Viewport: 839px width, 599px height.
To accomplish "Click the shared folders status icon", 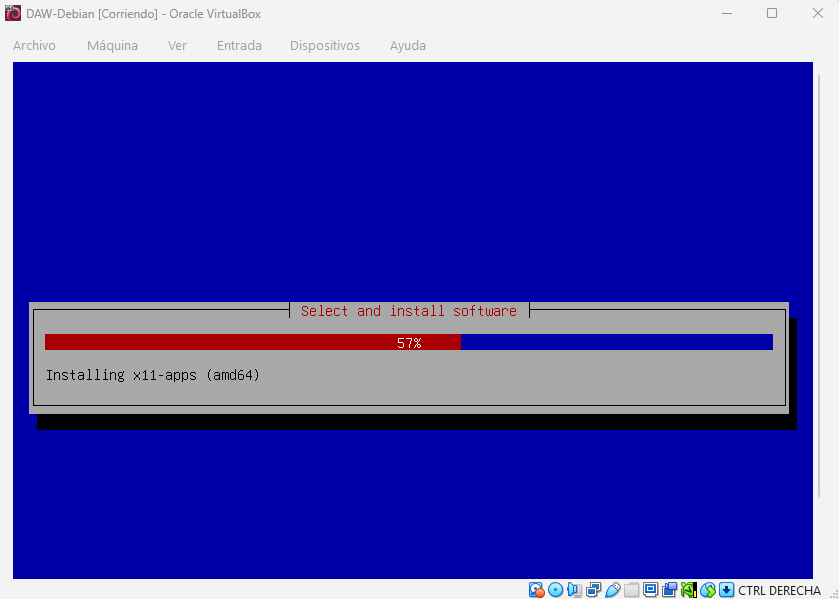I will [631, 590].
